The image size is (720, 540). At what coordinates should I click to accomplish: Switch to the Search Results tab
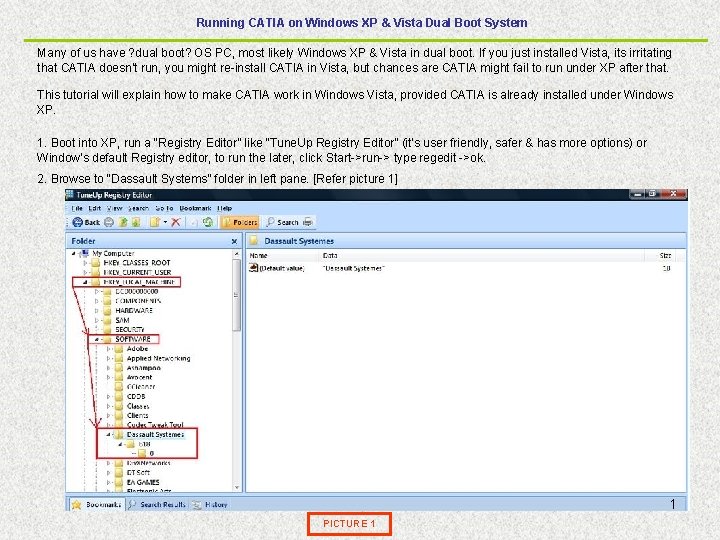click(x=157, y=504)
